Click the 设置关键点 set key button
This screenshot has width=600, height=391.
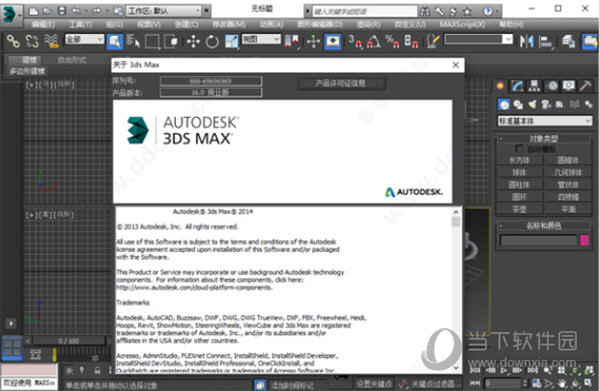click(x=374, y=383)
